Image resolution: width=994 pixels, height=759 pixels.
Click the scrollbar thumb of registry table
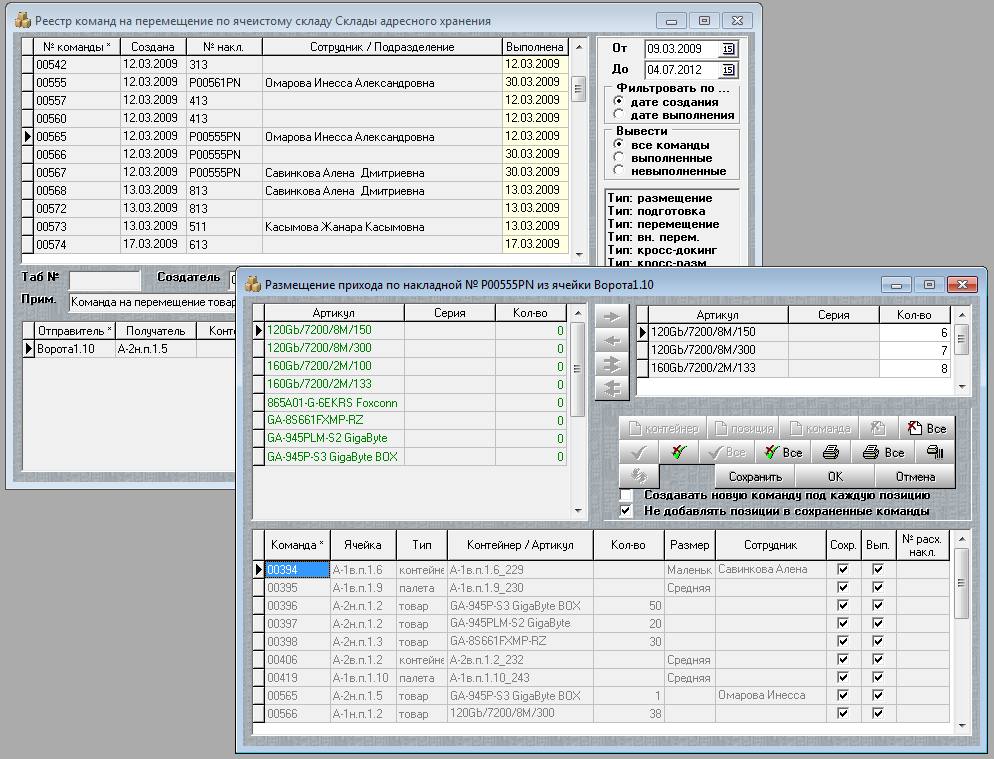point(578,88)
